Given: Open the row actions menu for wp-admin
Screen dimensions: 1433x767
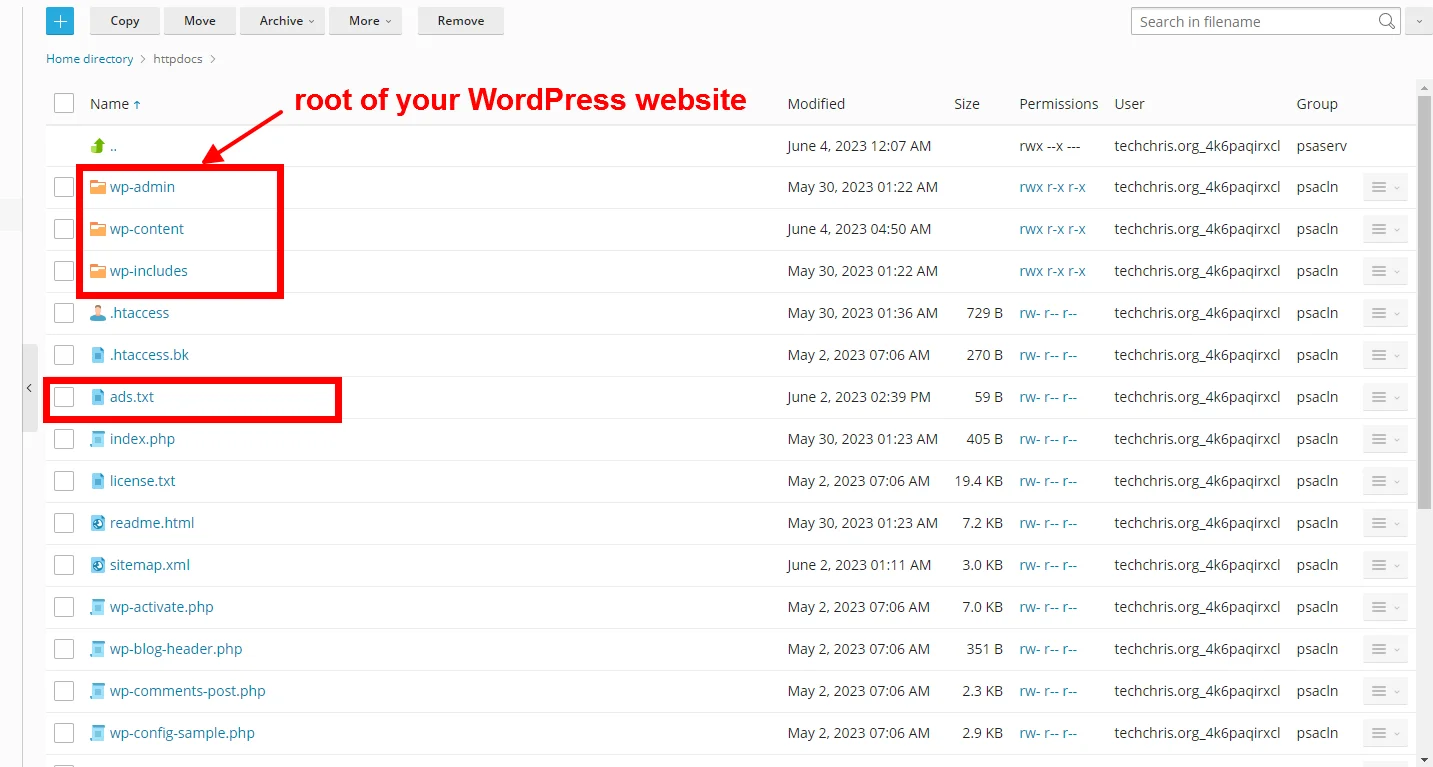Looking at the screenshot, I should click(1384, 187).
